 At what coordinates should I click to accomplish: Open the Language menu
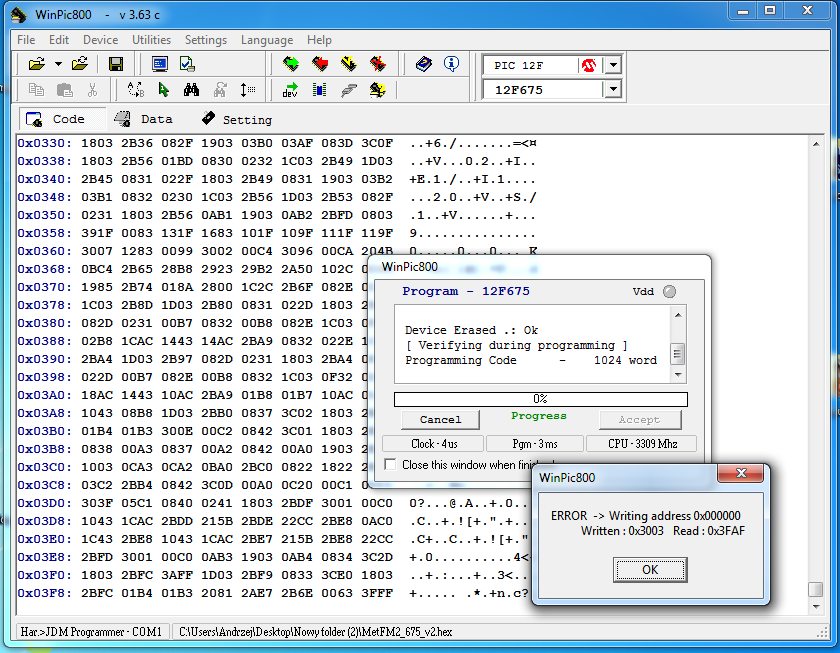pyautogui.click(x=267, y=40)
